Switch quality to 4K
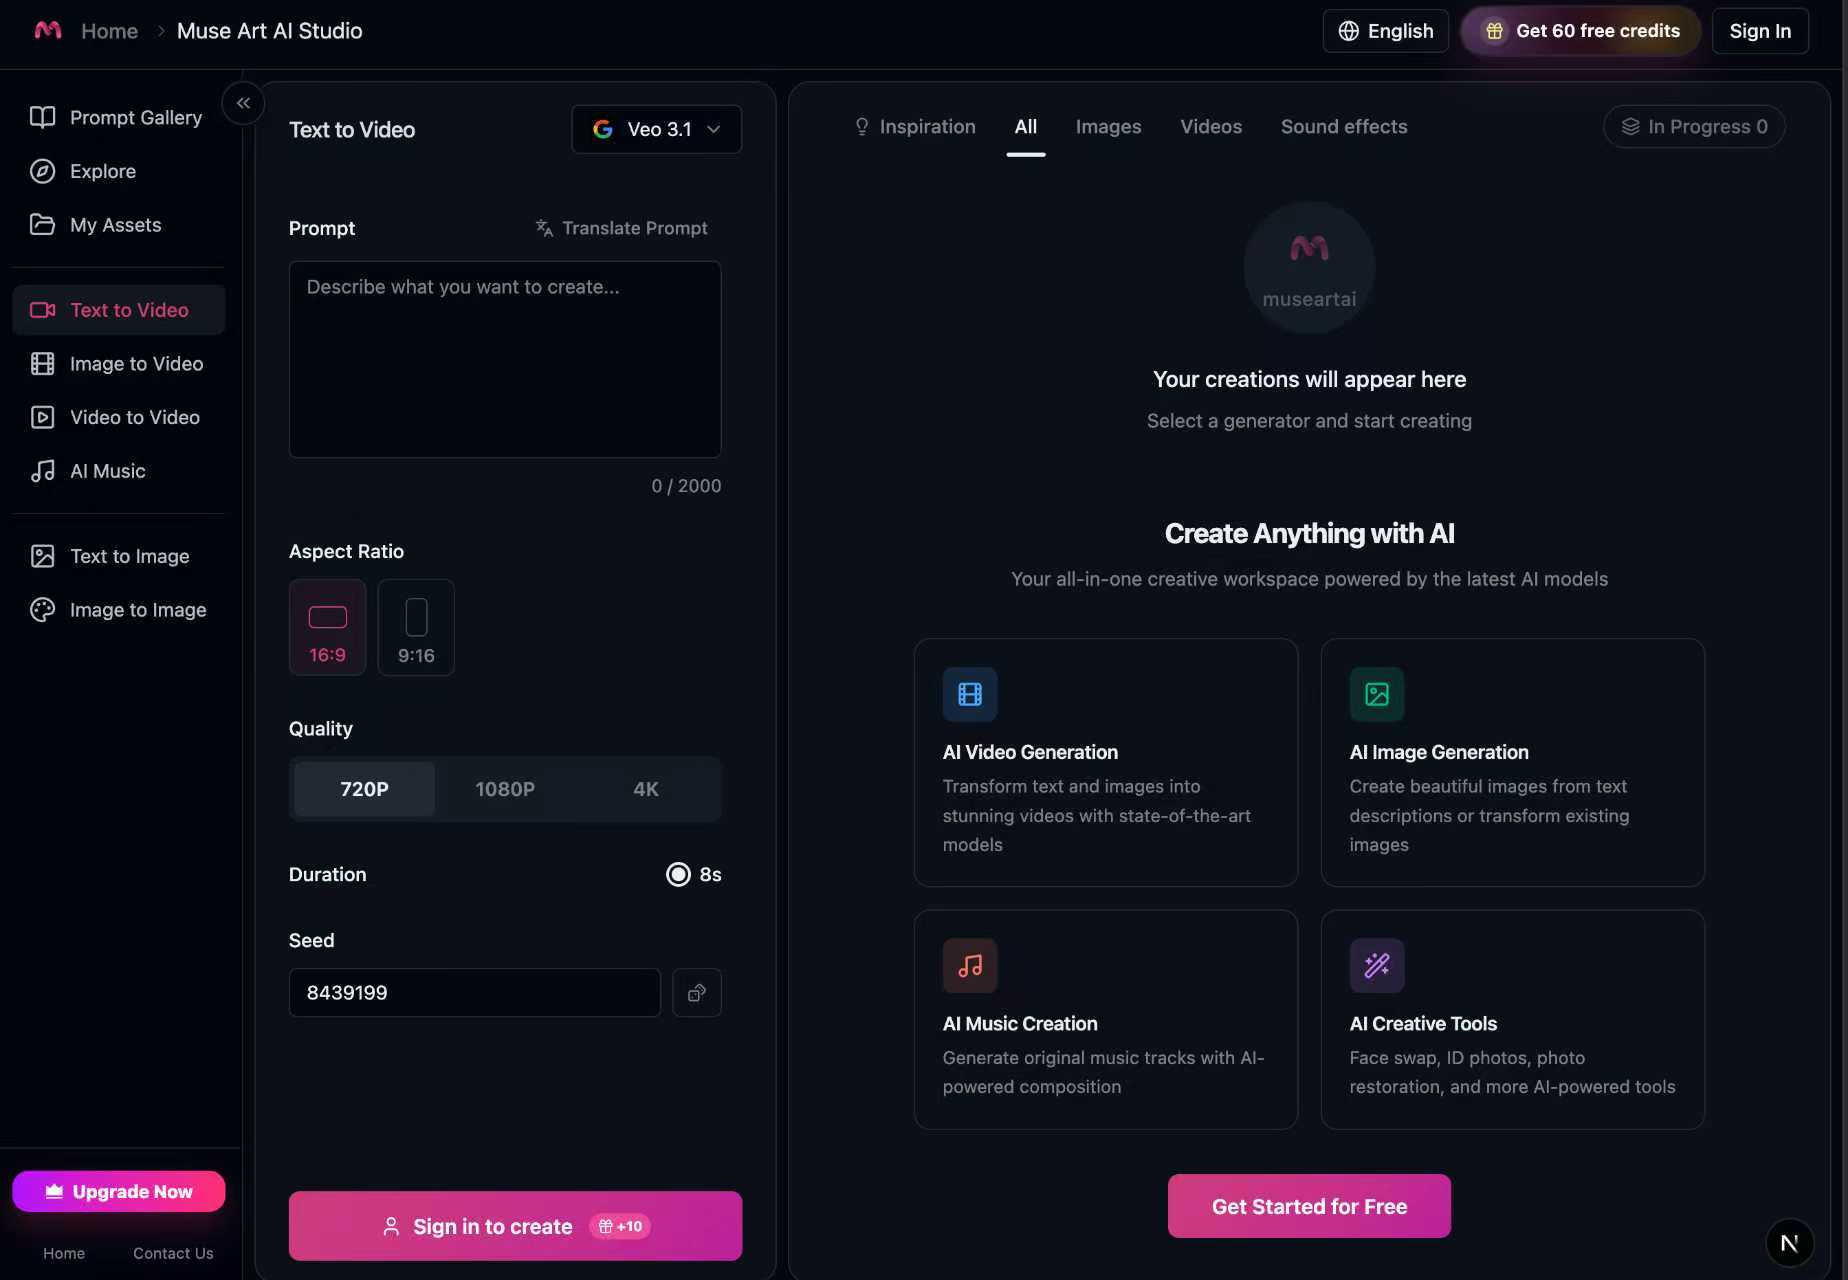 point(645,789)
